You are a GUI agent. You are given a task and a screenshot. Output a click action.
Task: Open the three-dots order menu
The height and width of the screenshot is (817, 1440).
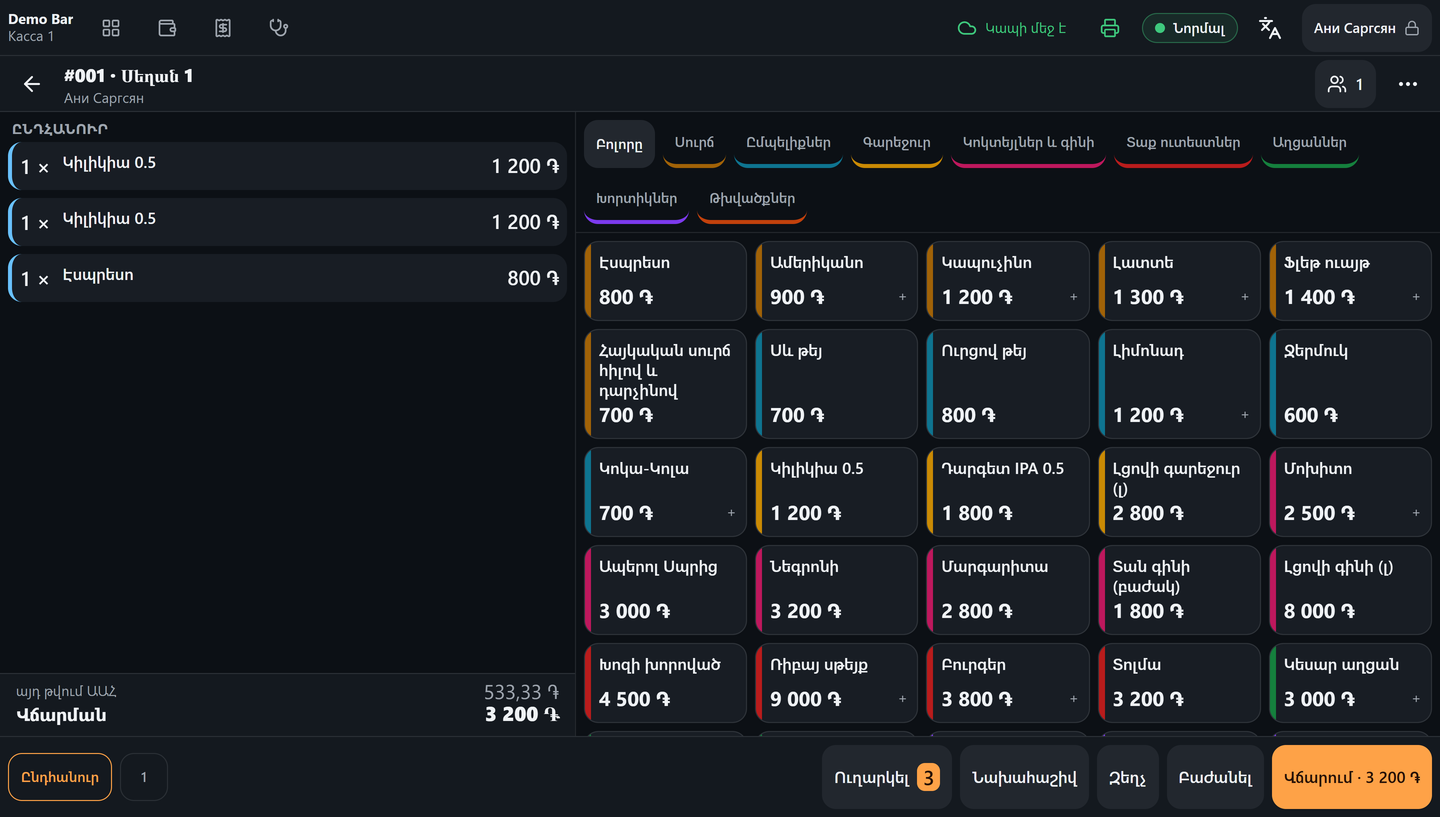tap(1408, 84)
